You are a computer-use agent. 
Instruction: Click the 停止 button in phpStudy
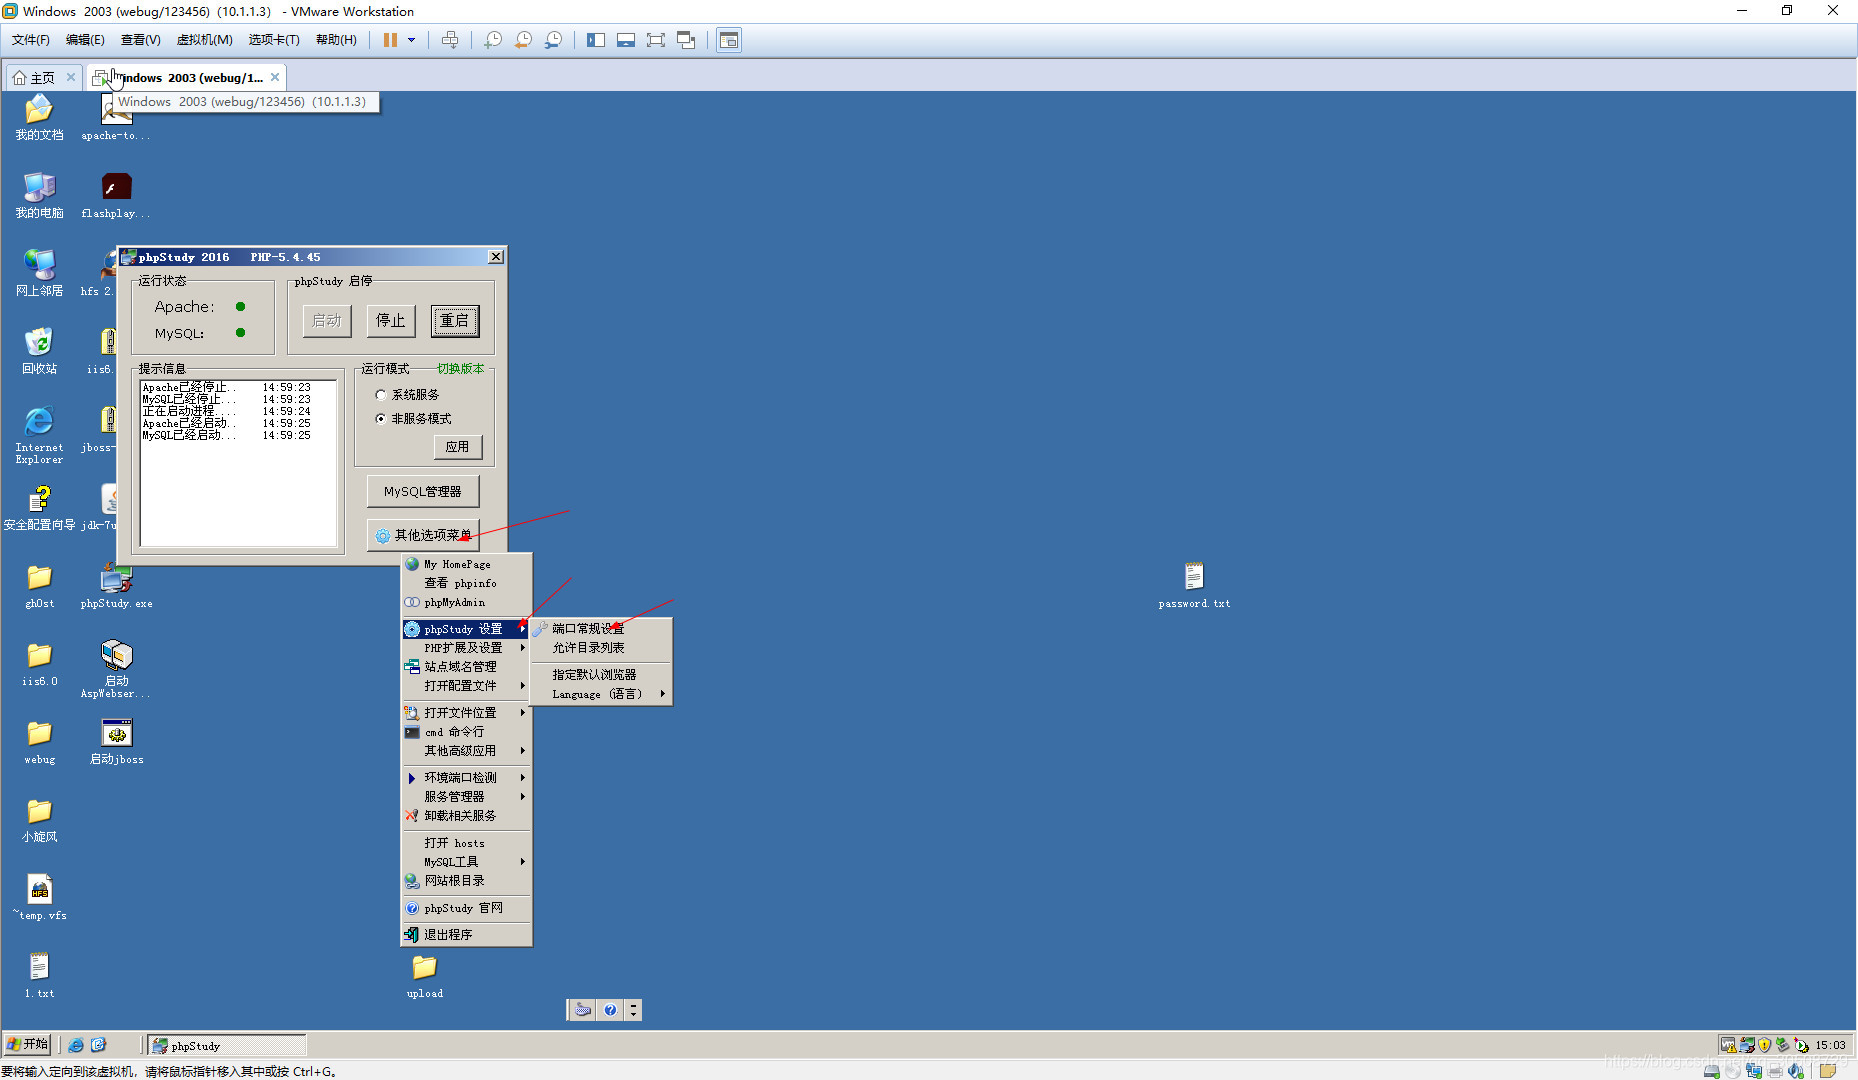point(390,321)
